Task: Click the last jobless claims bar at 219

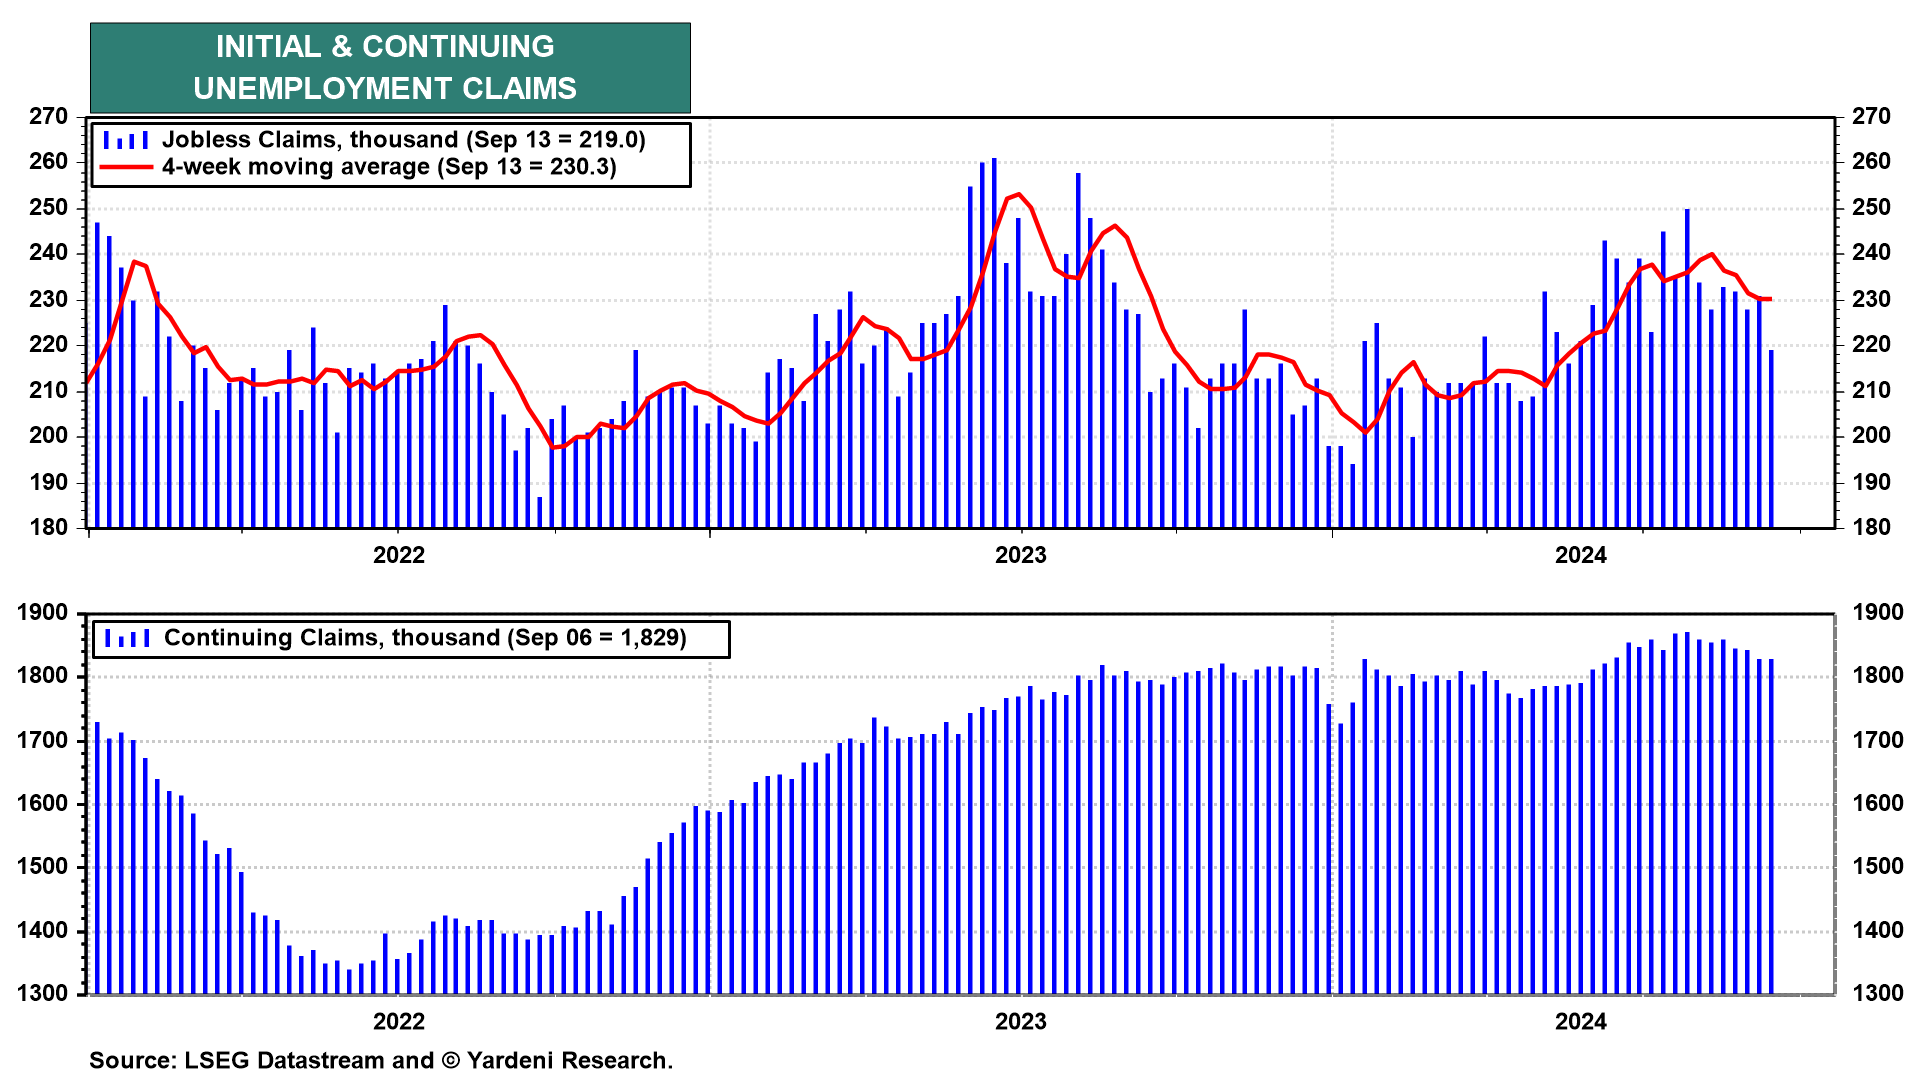Action: pos(1771,440)
